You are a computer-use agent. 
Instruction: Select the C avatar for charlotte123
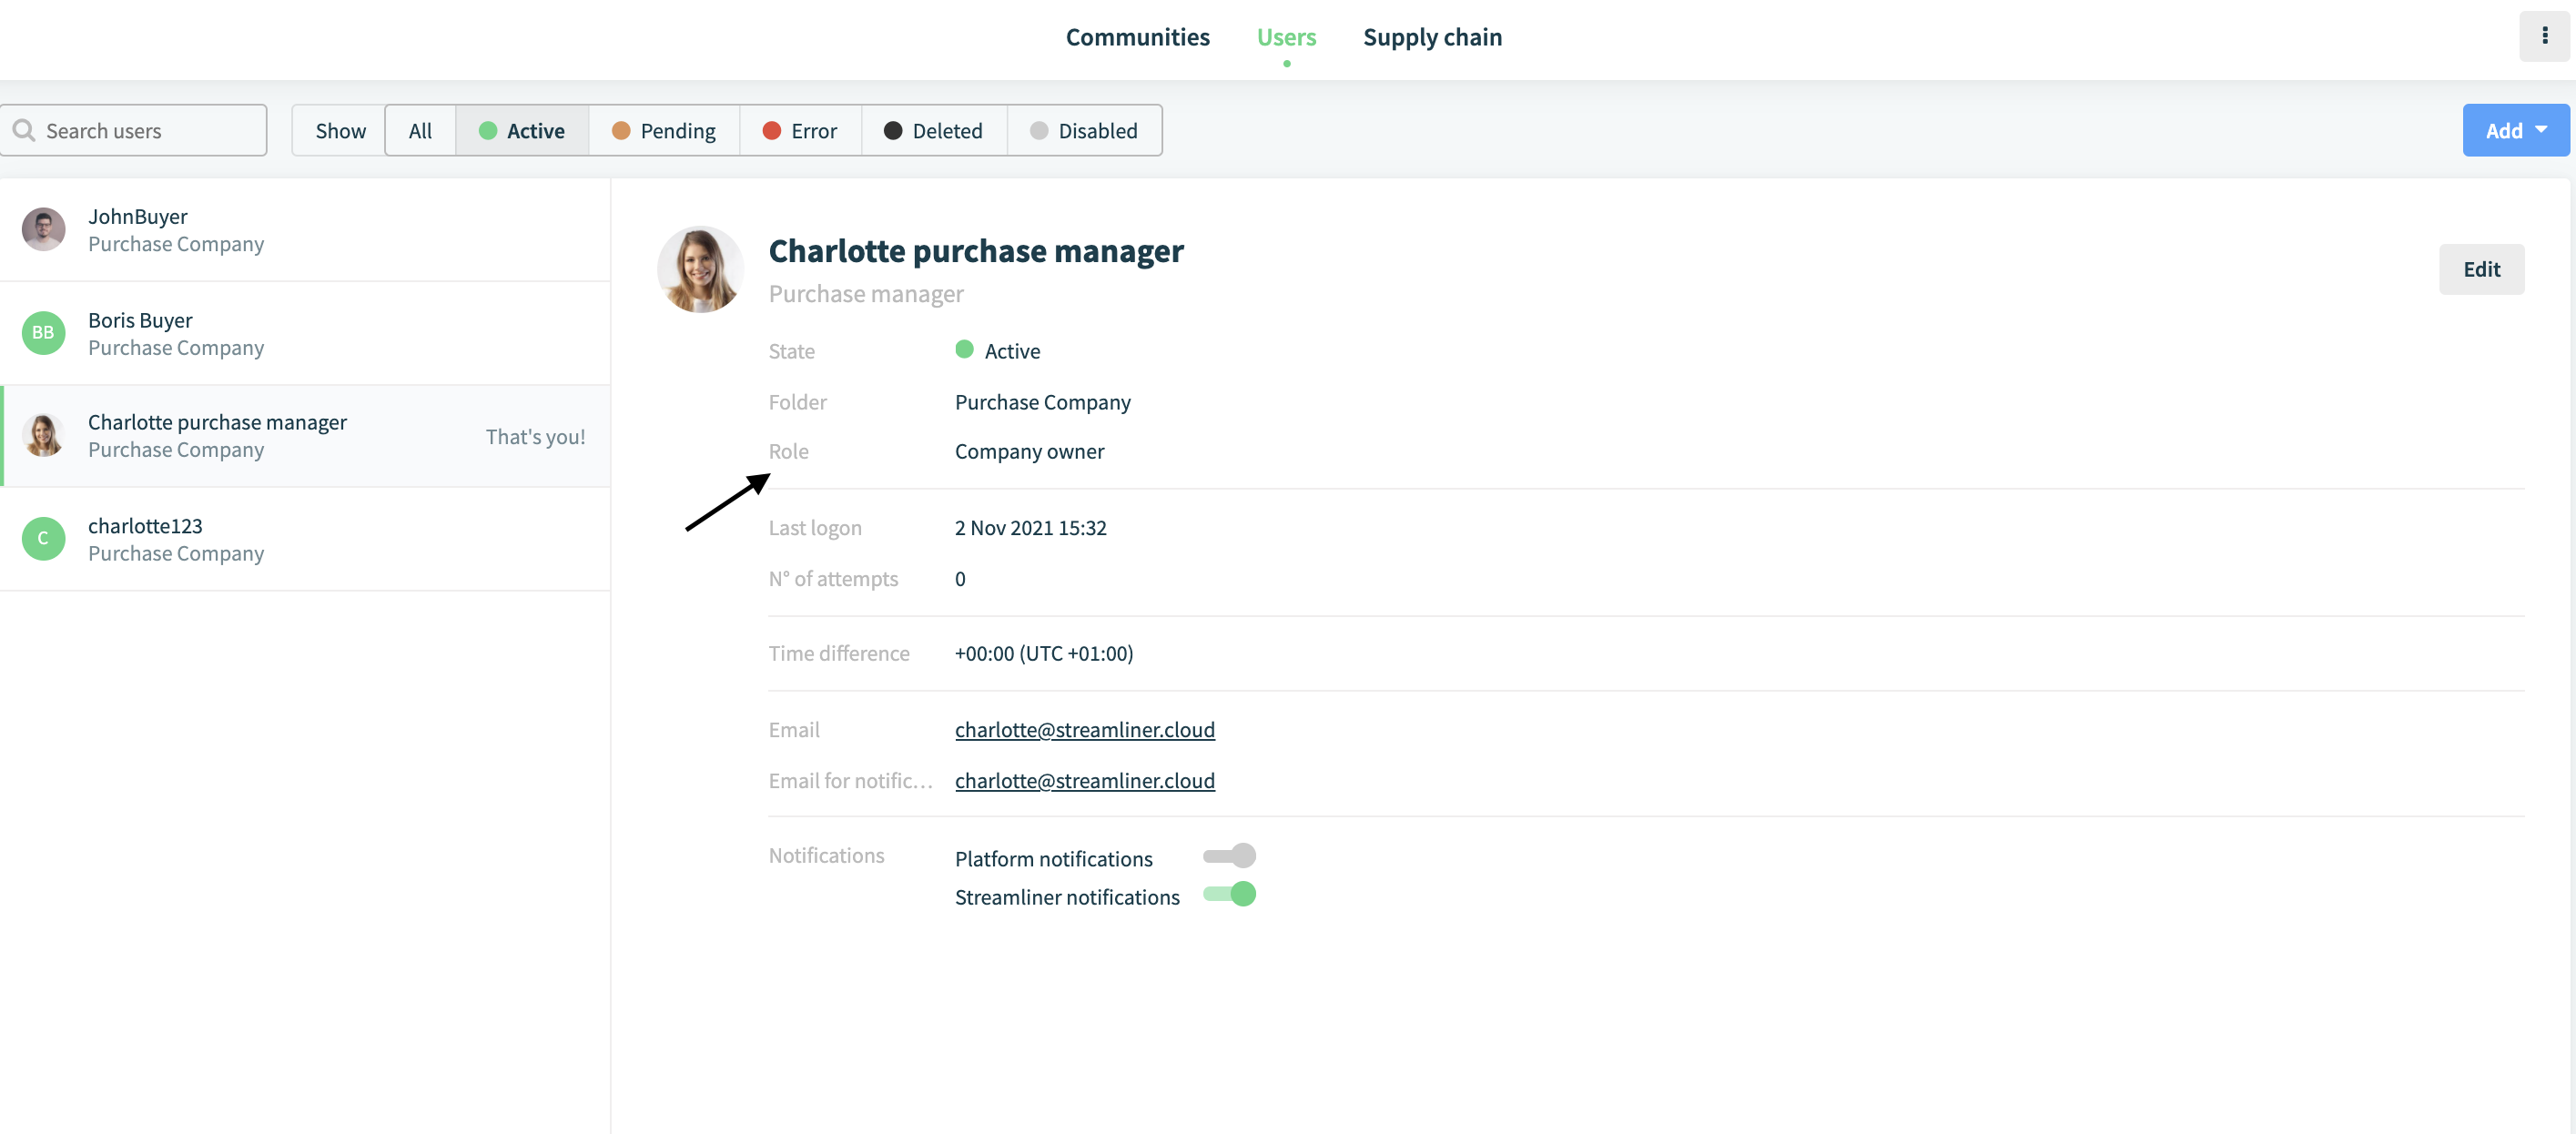click(43, 539)
